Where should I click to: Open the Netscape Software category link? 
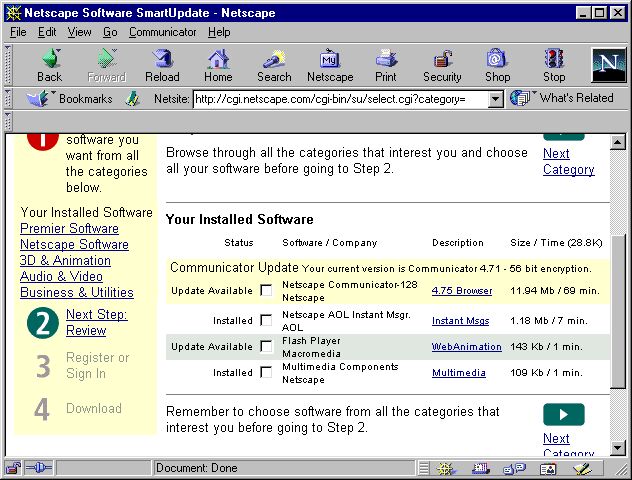74,245
